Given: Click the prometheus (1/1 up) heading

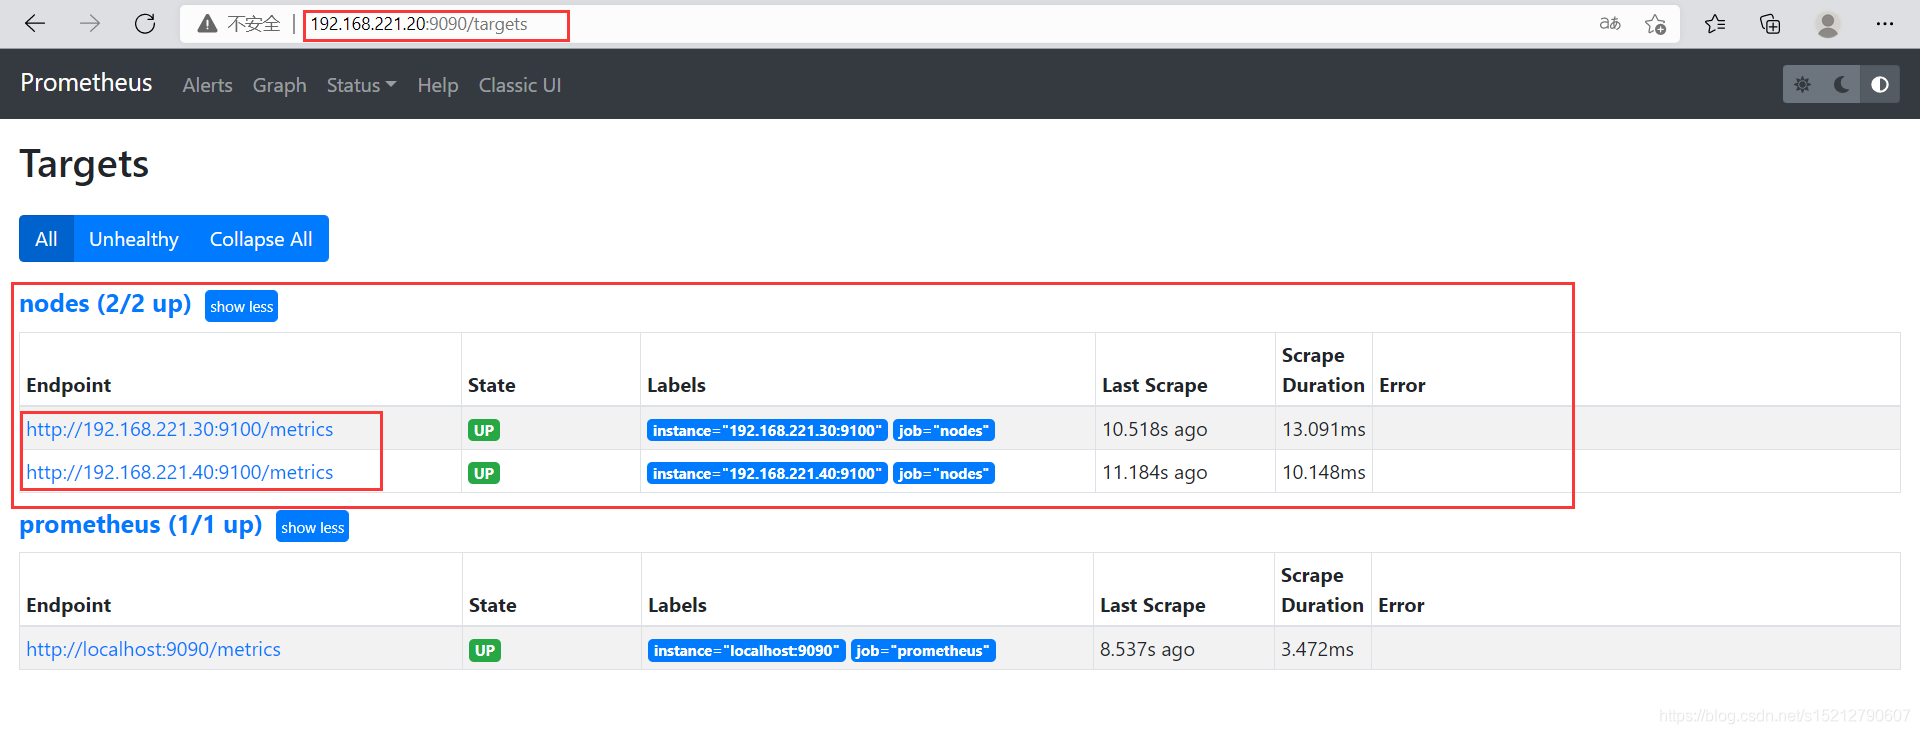Looking at the screenshot, I should click(141, 525).
